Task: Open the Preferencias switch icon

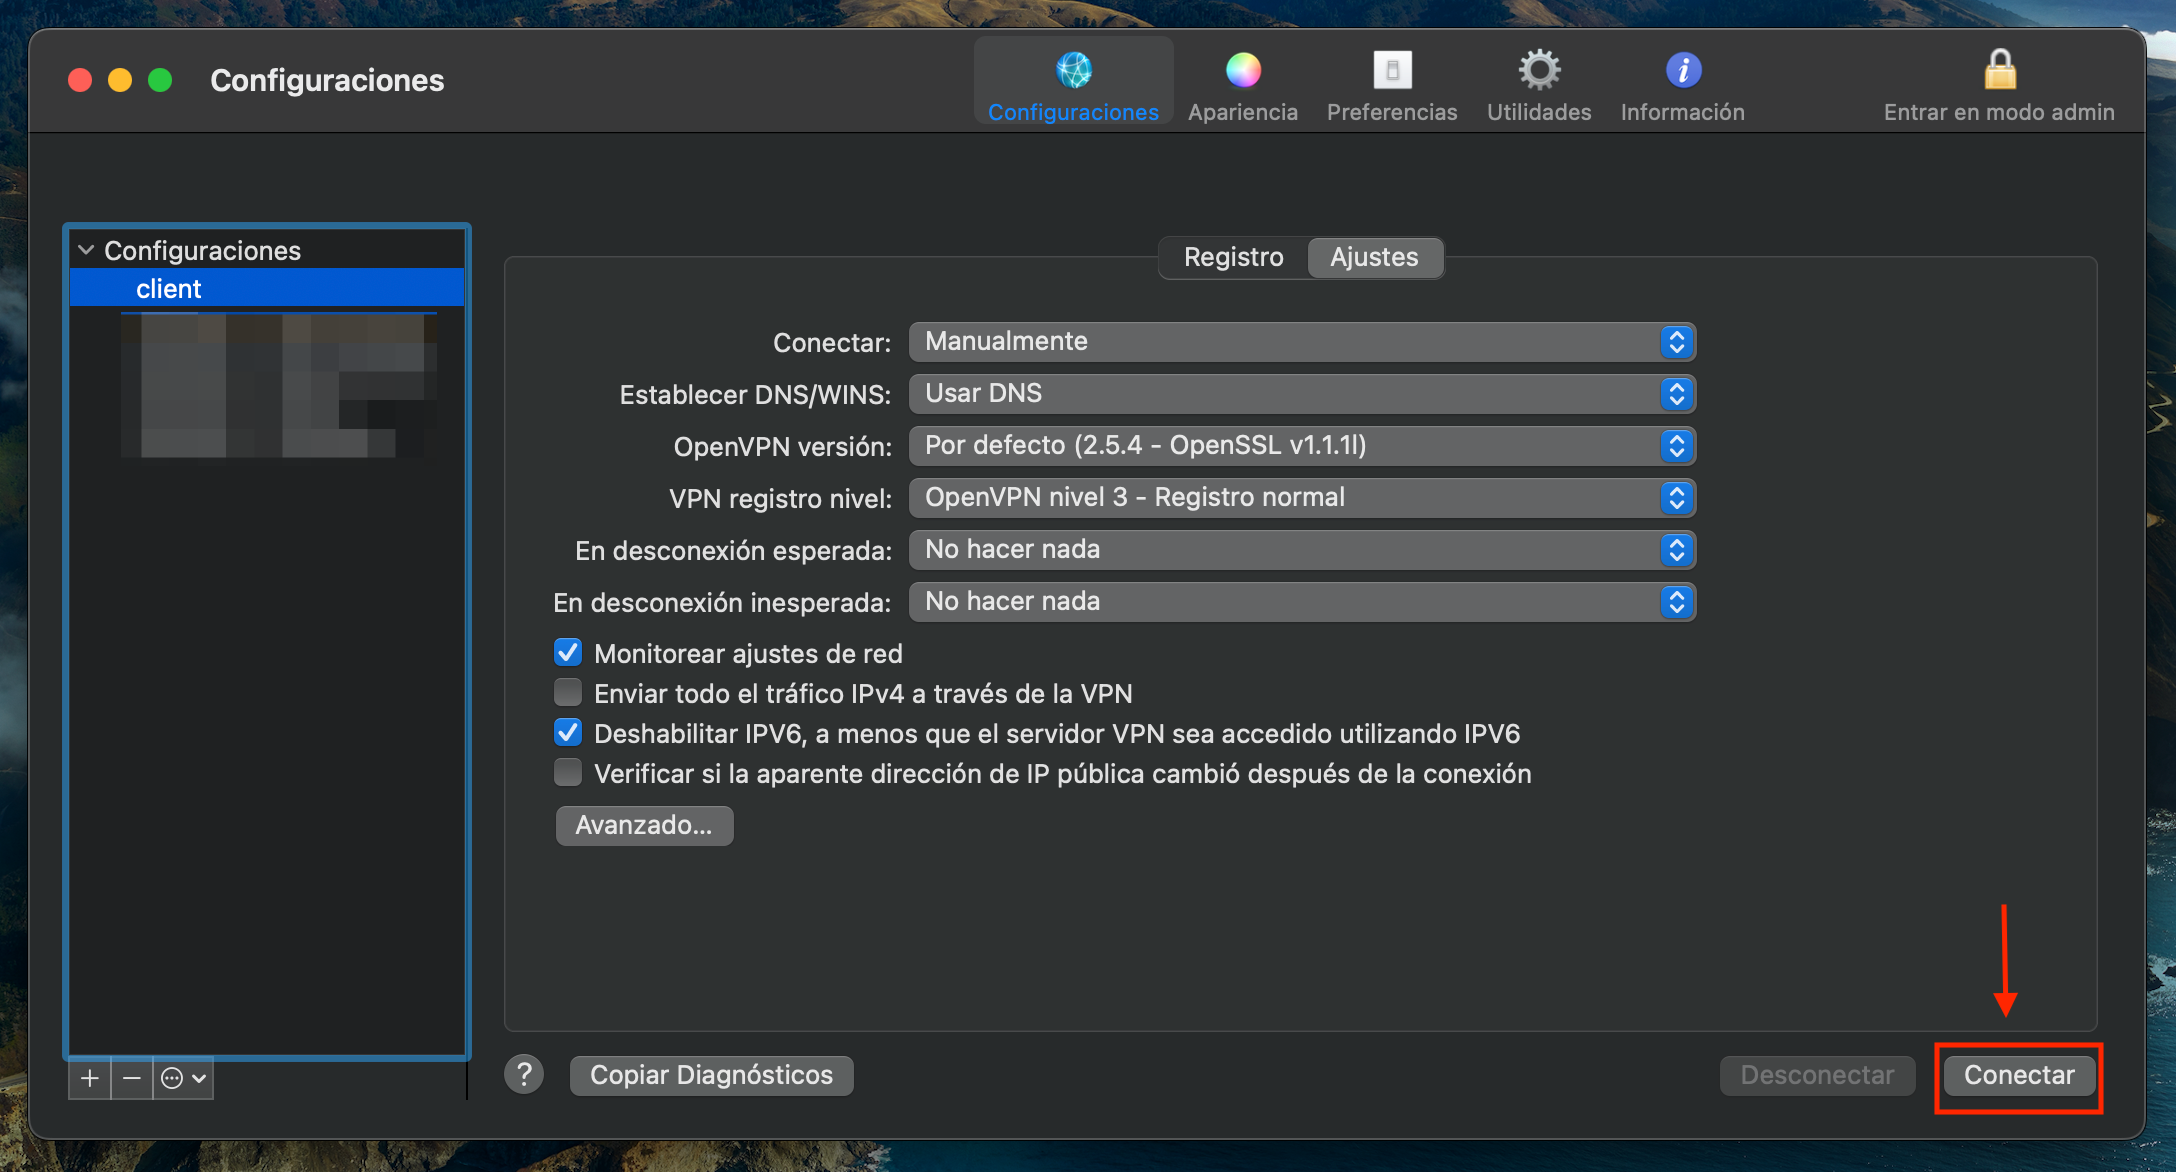Action: pyautogui.click(x=1392, y=70)
